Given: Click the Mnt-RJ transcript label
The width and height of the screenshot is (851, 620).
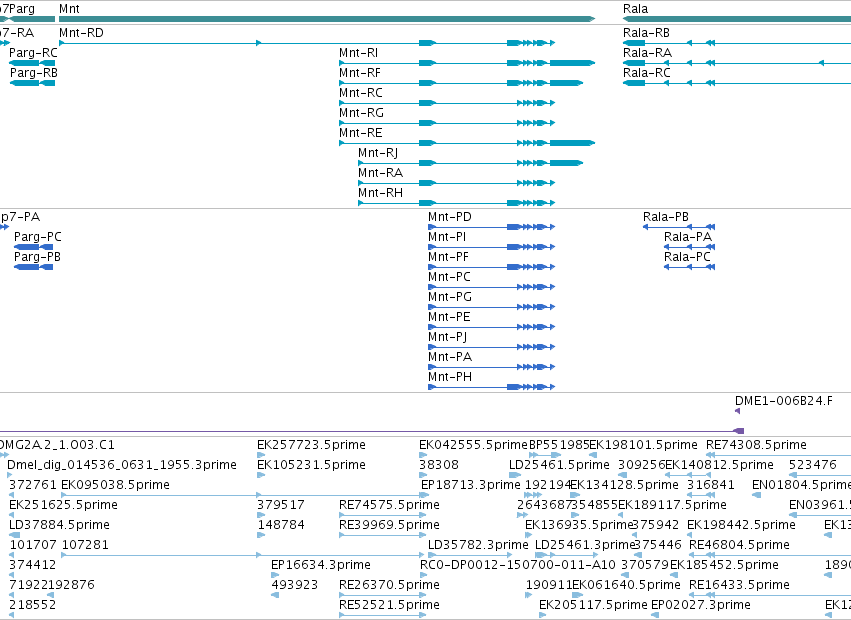Looking at the screenshot, I should click(378, 153).
